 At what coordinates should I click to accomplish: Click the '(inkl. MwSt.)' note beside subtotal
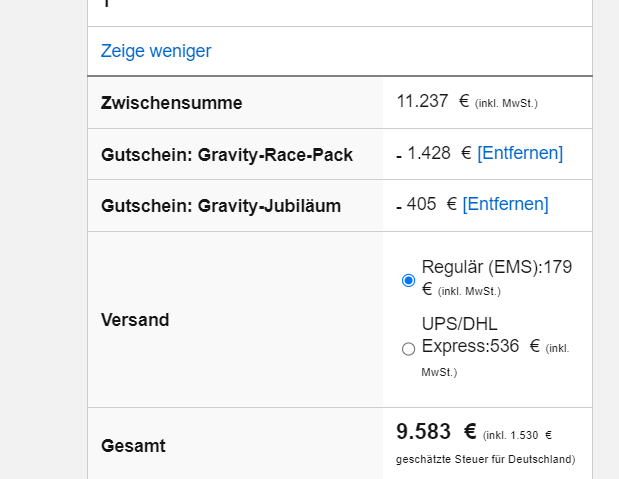[x=506, y=103]
